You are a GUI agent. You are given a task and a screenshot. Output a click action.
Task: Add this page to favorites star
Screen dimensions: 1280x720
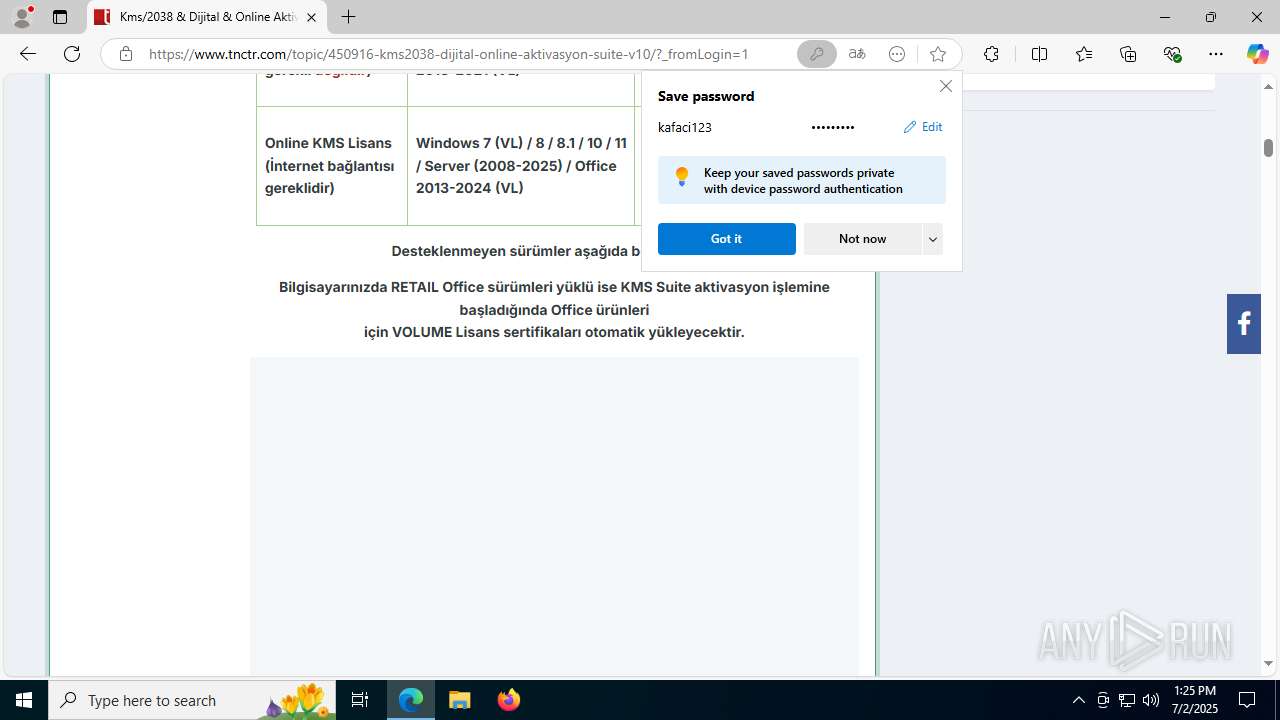tap(937, 54)
